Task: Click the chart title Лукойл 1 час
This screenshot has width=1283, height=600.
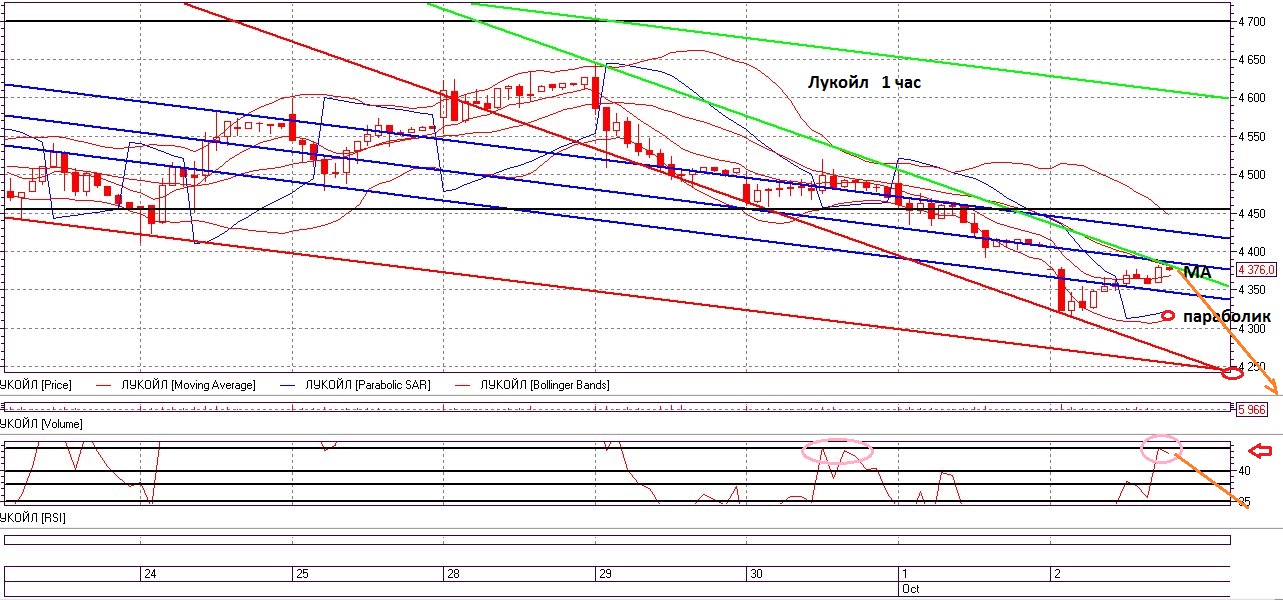Action: click(864, 83)
